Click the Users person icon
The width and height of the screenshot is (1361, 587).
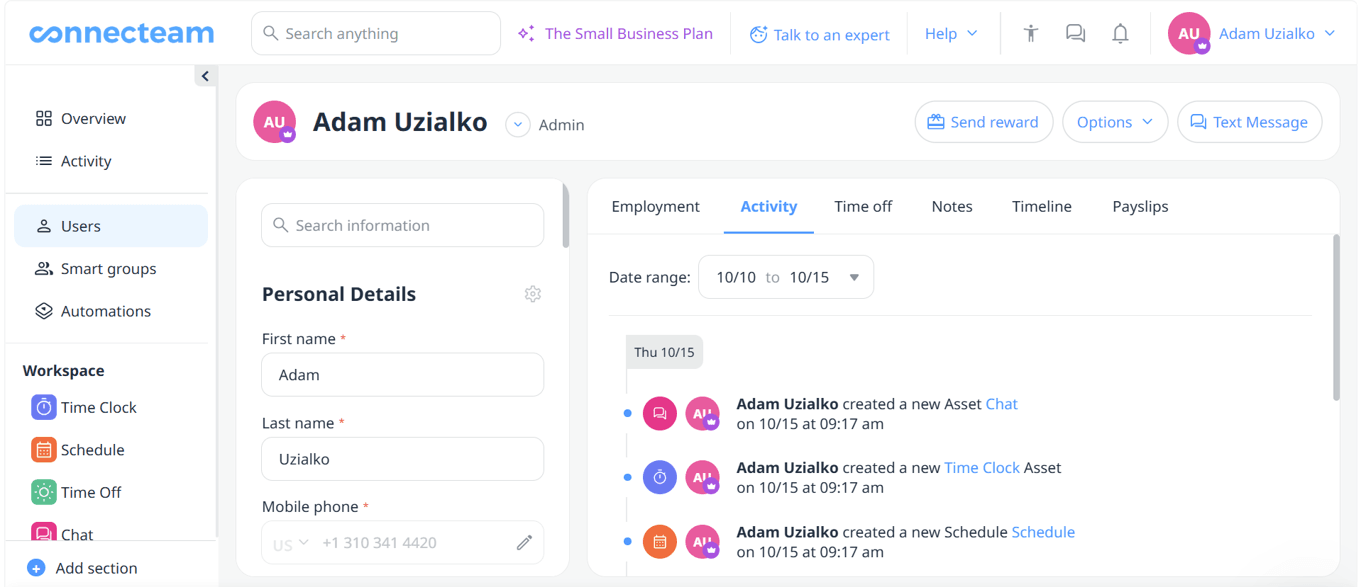pyautogui.click(x=43, y=226)
